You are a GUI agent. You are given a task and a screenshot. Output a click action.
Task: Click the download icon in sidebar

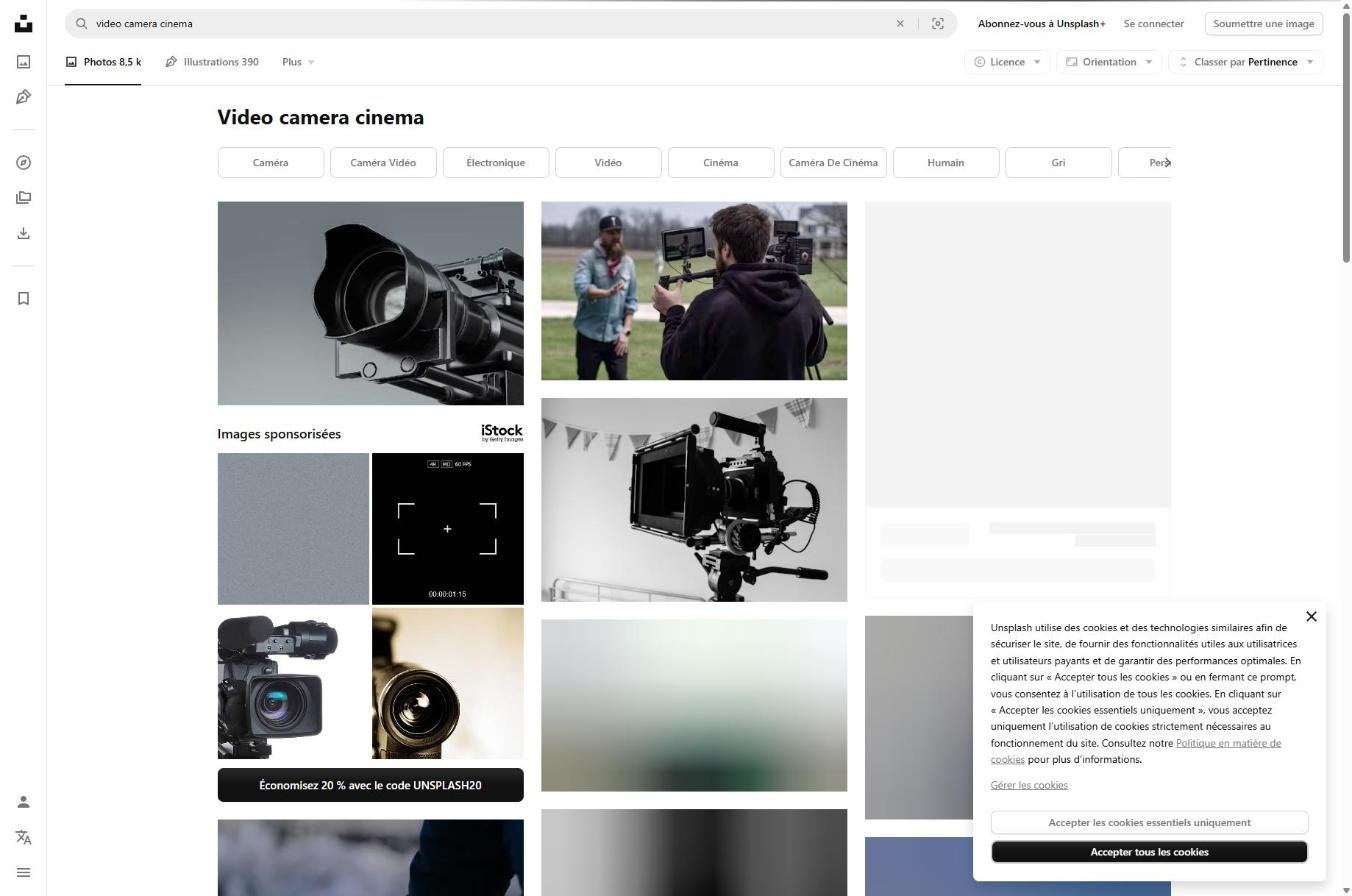(23, 233)
